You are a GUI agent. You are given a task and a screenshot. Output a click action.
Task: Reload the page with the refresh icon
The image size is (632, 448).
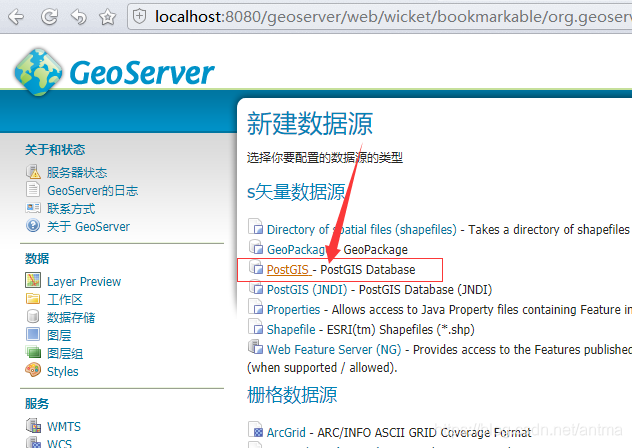coord(49,17)
